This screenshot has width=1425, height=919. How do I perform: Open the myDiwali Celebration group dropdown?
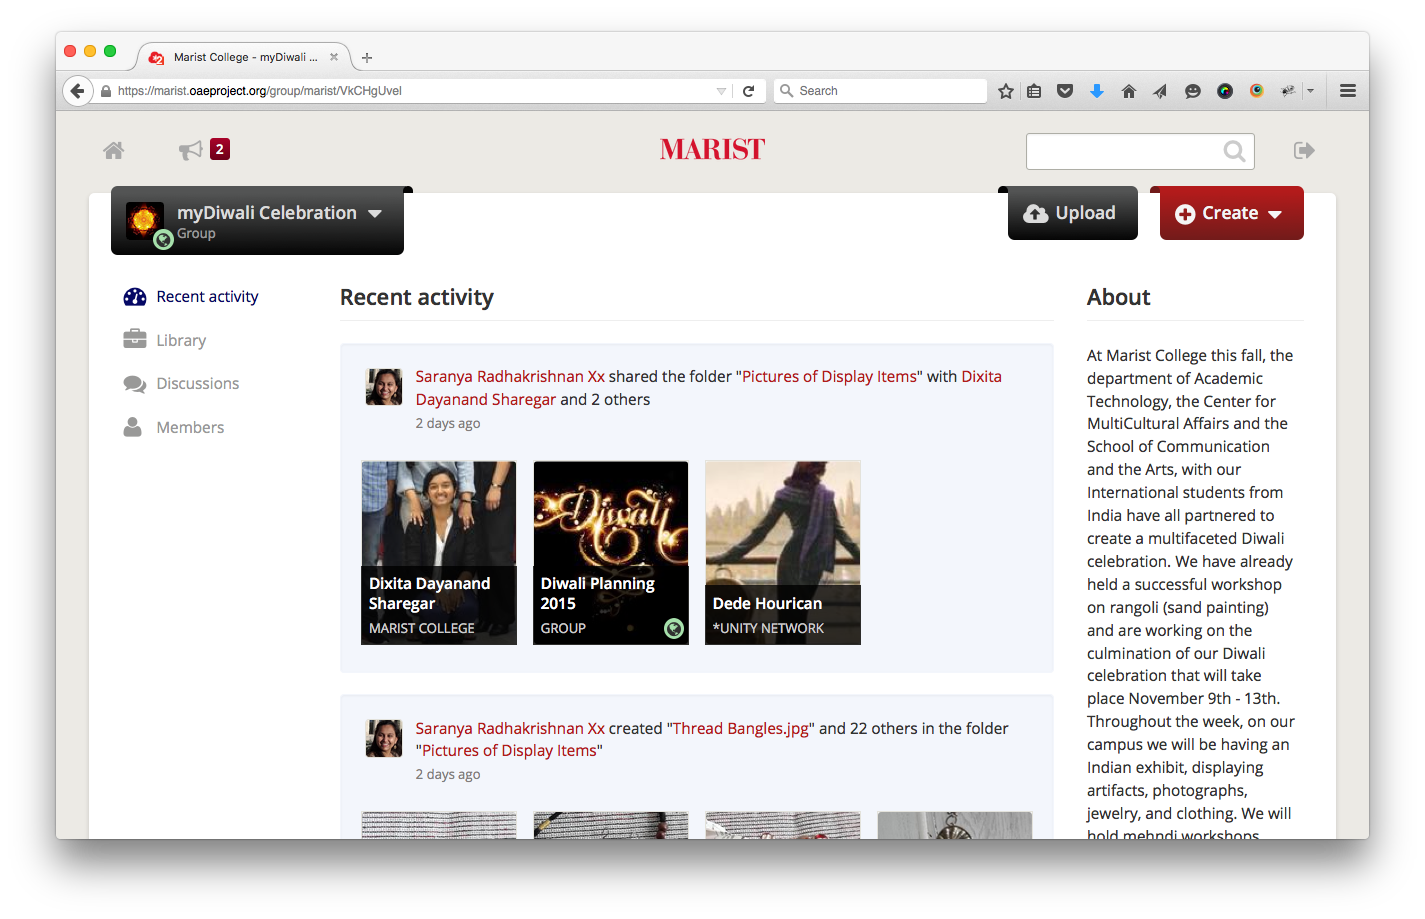(x=375, y=213)
